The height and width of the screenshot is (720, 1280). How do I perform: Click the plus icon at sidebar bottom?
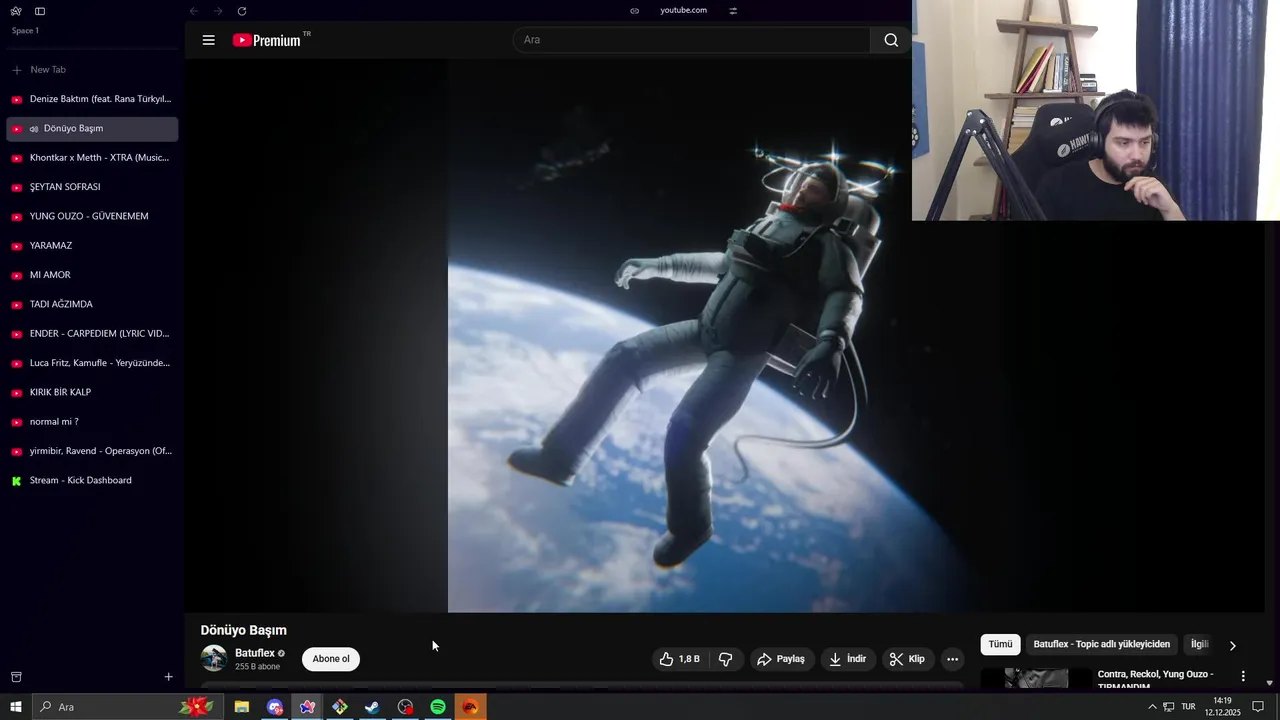(168, 677)
